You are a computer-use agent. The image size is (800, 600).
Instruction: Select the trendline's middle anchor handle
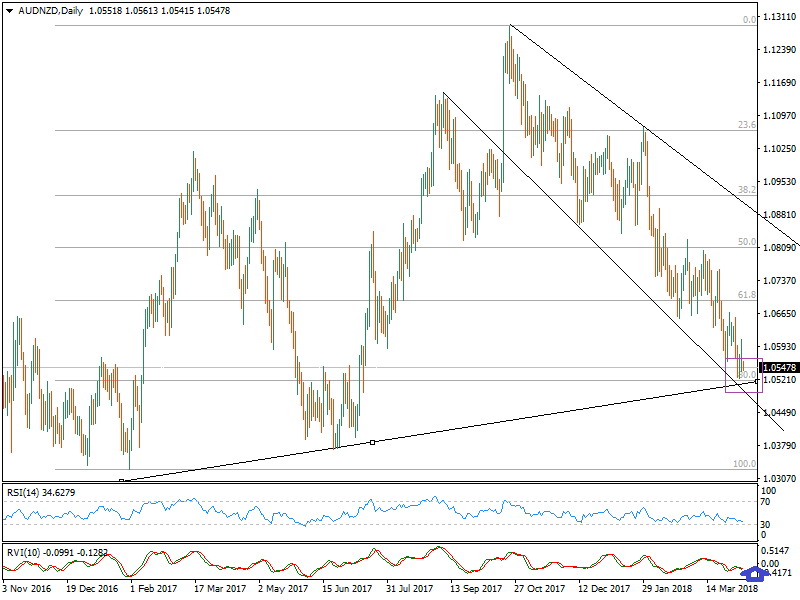tap(372, 442)
